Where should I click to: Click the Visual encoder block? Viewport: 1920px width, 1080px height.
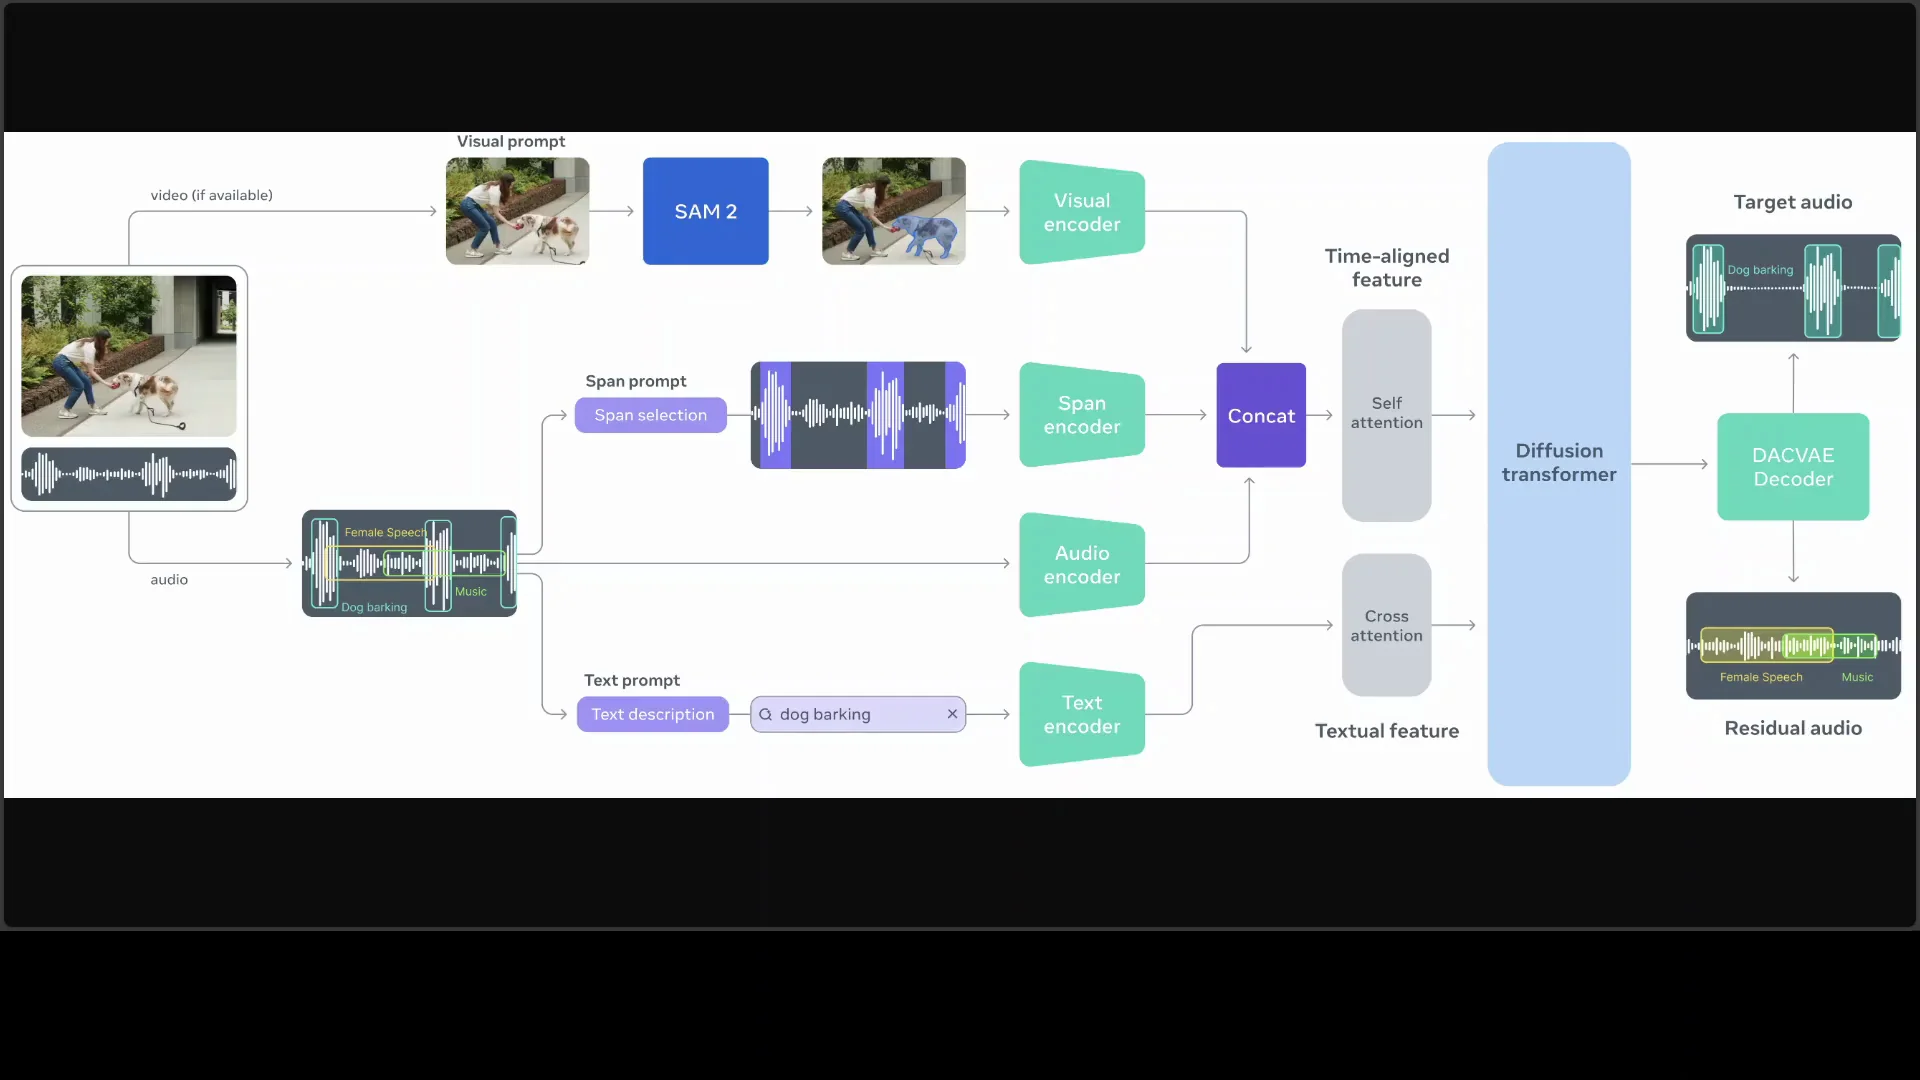pos(1082,212)
